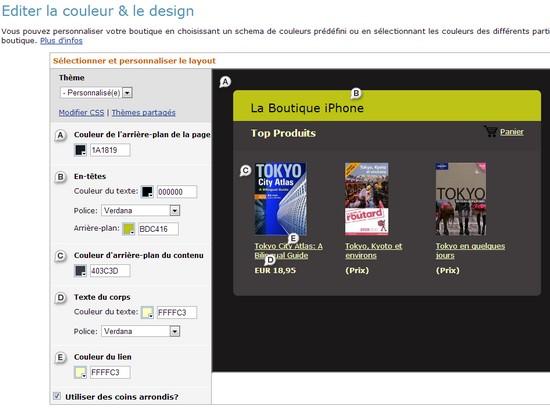This screenshot has height=412, width=550.
Task: Open the En-têtes Police font dropdown
Action: click(141, 210)
